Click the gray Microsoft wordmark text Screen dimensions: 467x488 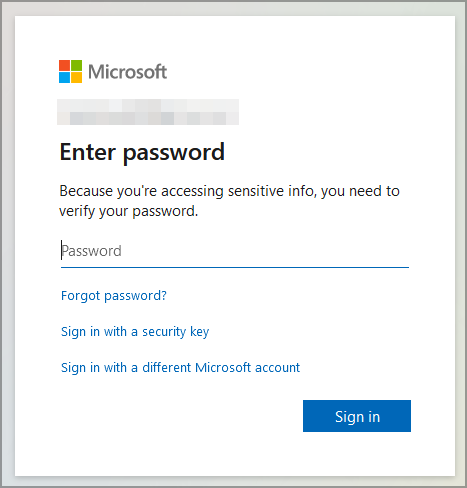coord(128,72)
